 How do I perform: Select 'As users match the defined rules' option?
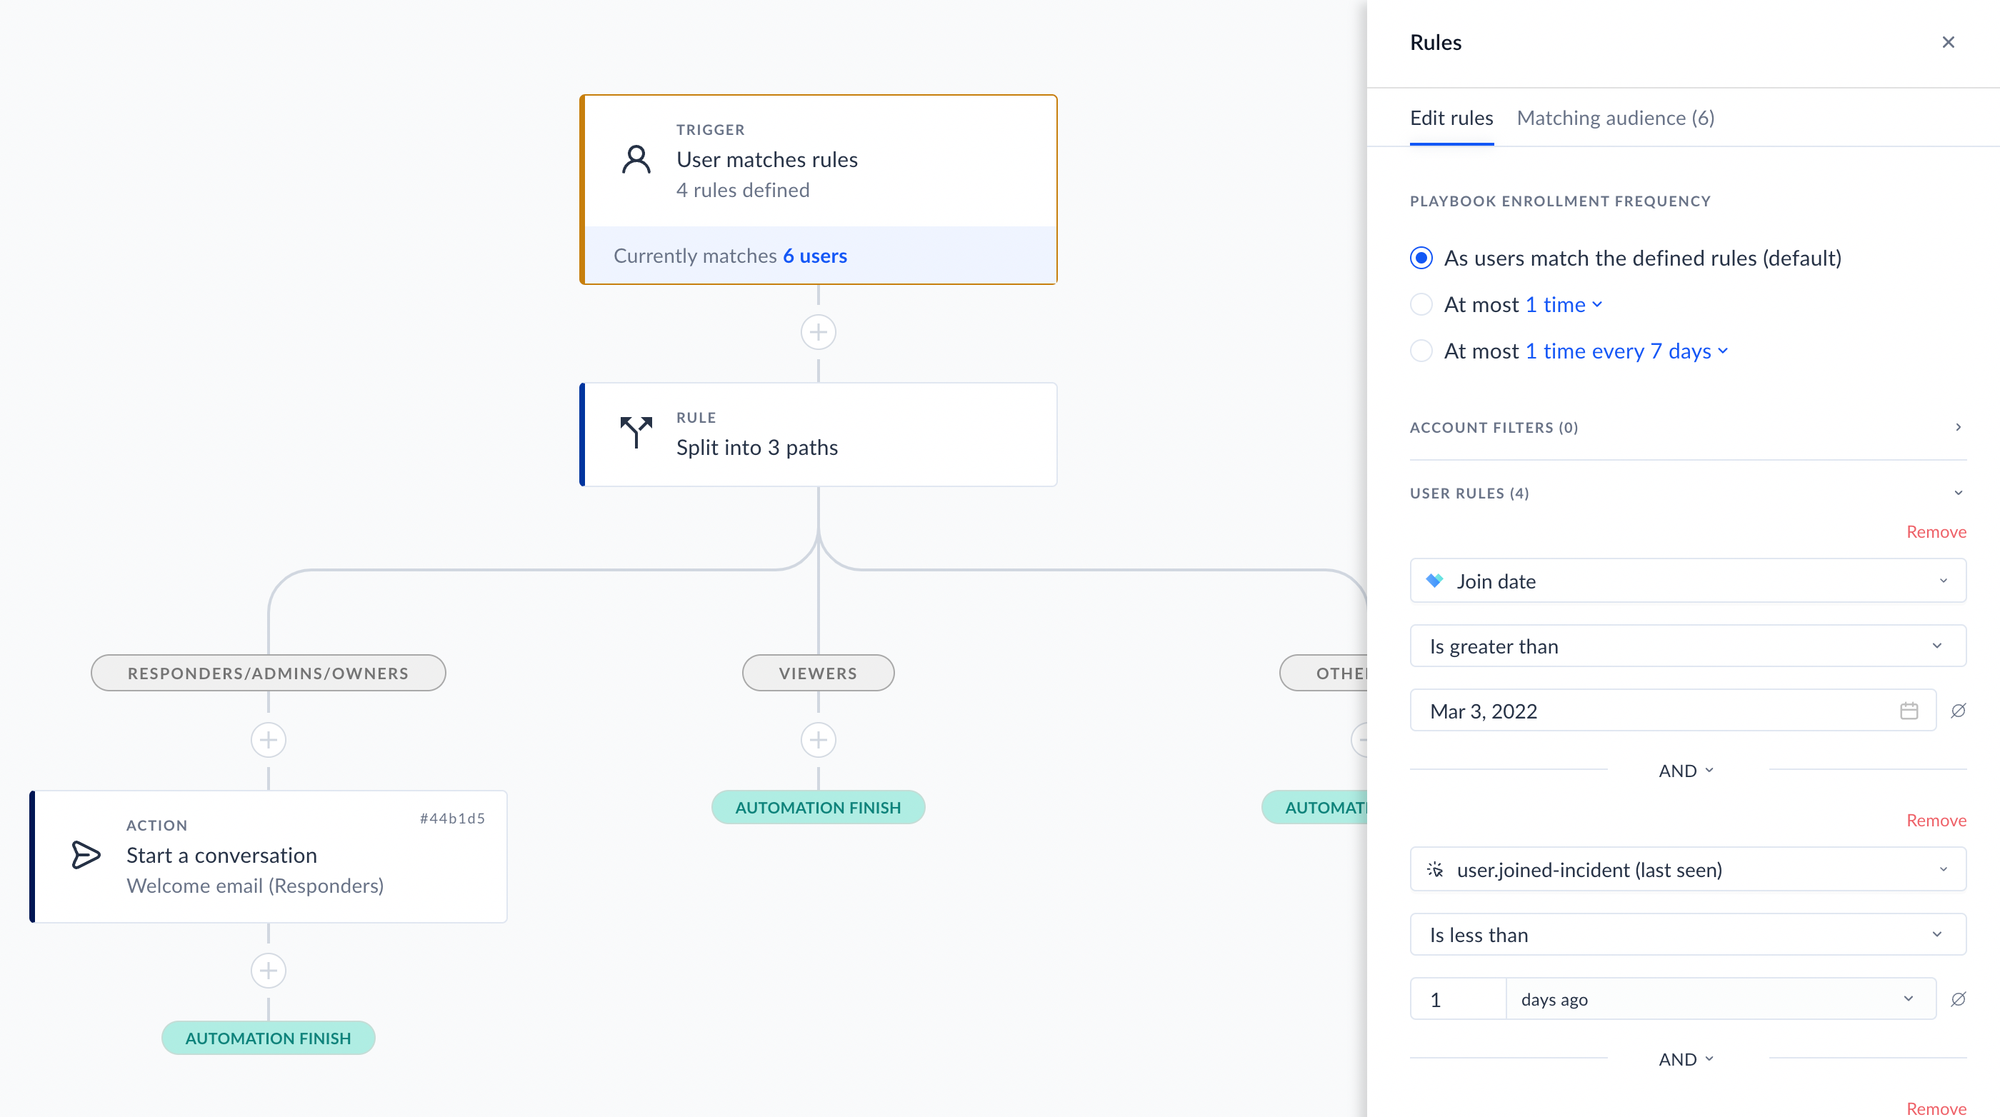1421,258
